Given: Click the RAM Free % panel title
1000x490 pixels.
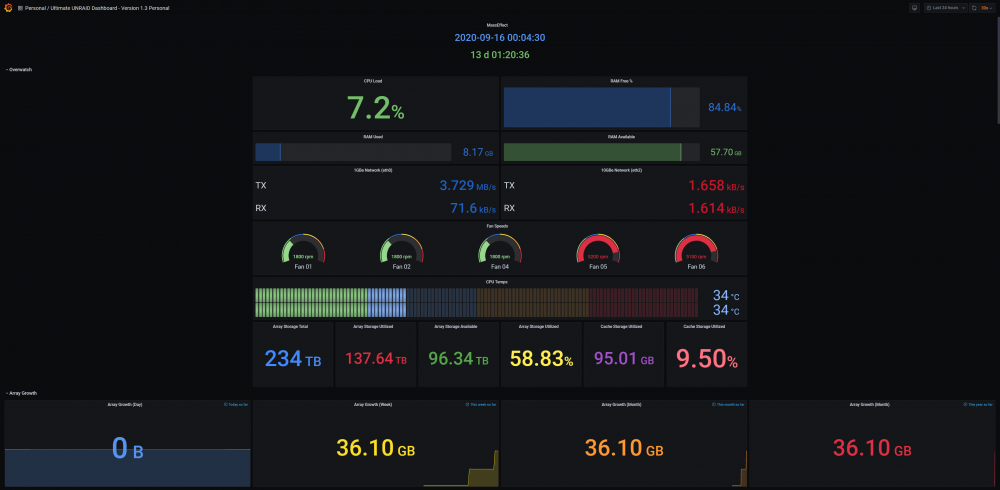Looking at the screenshot, I should [x=621, y=81].
